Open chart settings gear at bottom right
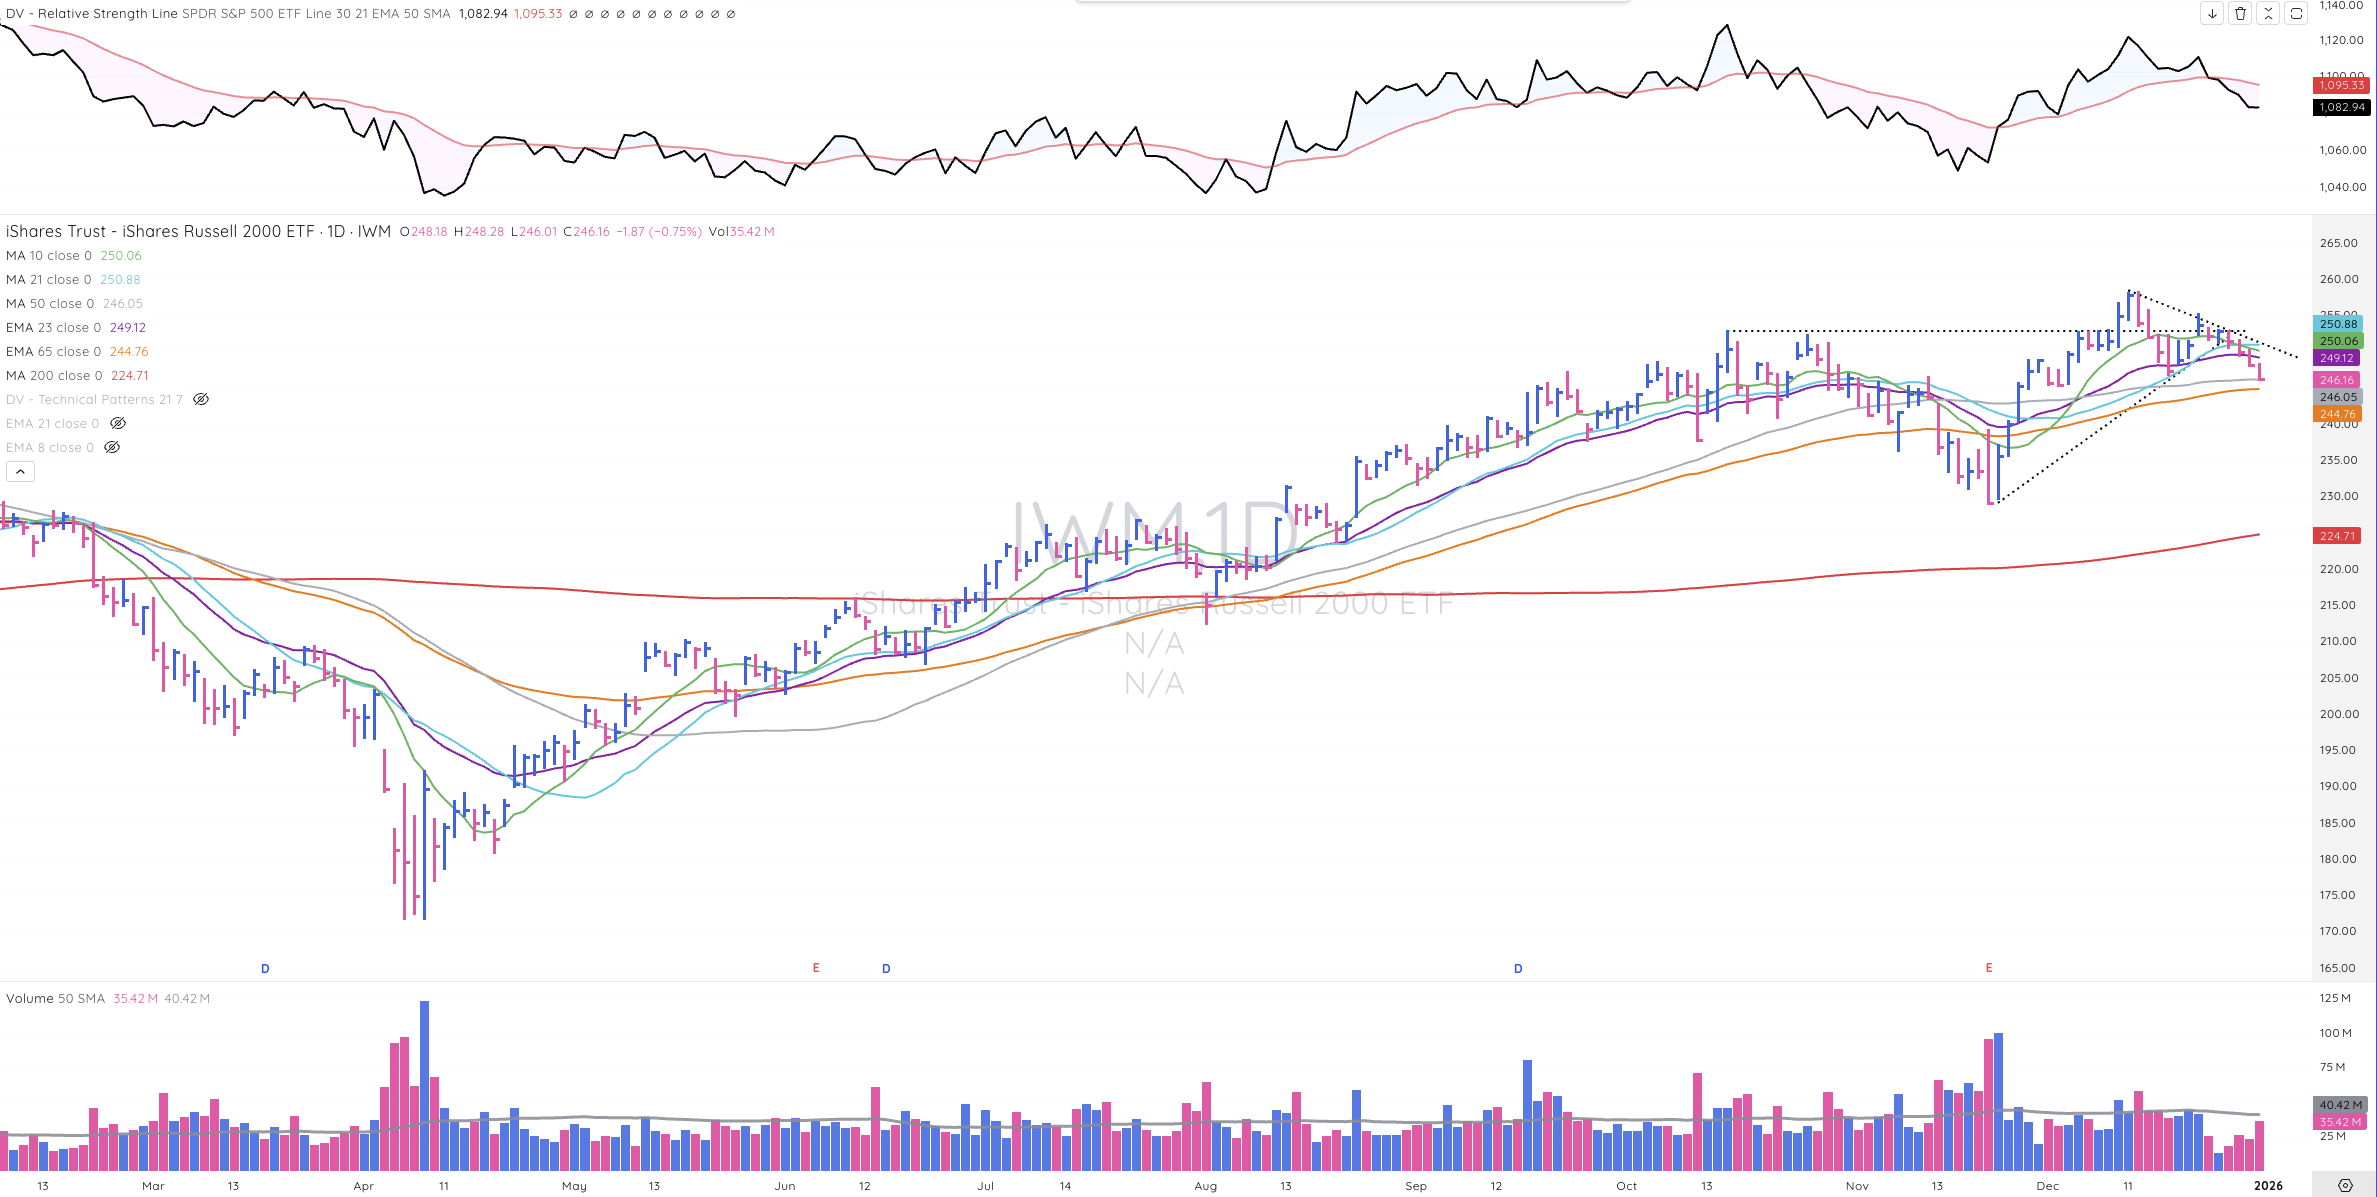Screen dimensions: 2377x1197 (x=2345, y=1185)
